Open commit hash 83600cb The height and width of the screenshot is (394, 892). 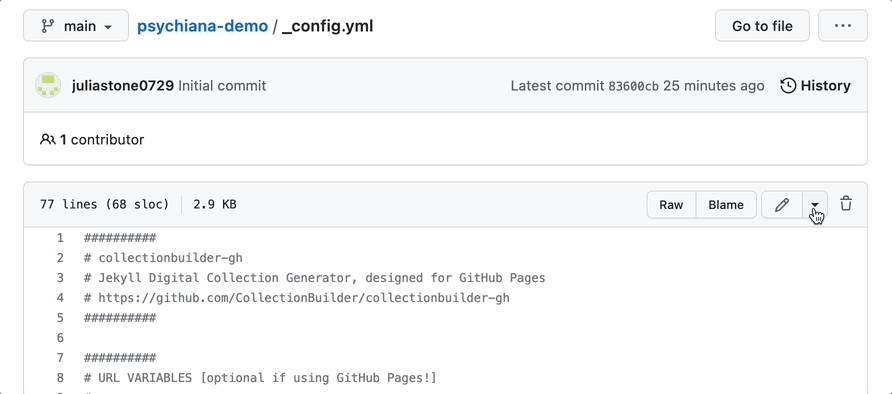(x=633, y=86)
